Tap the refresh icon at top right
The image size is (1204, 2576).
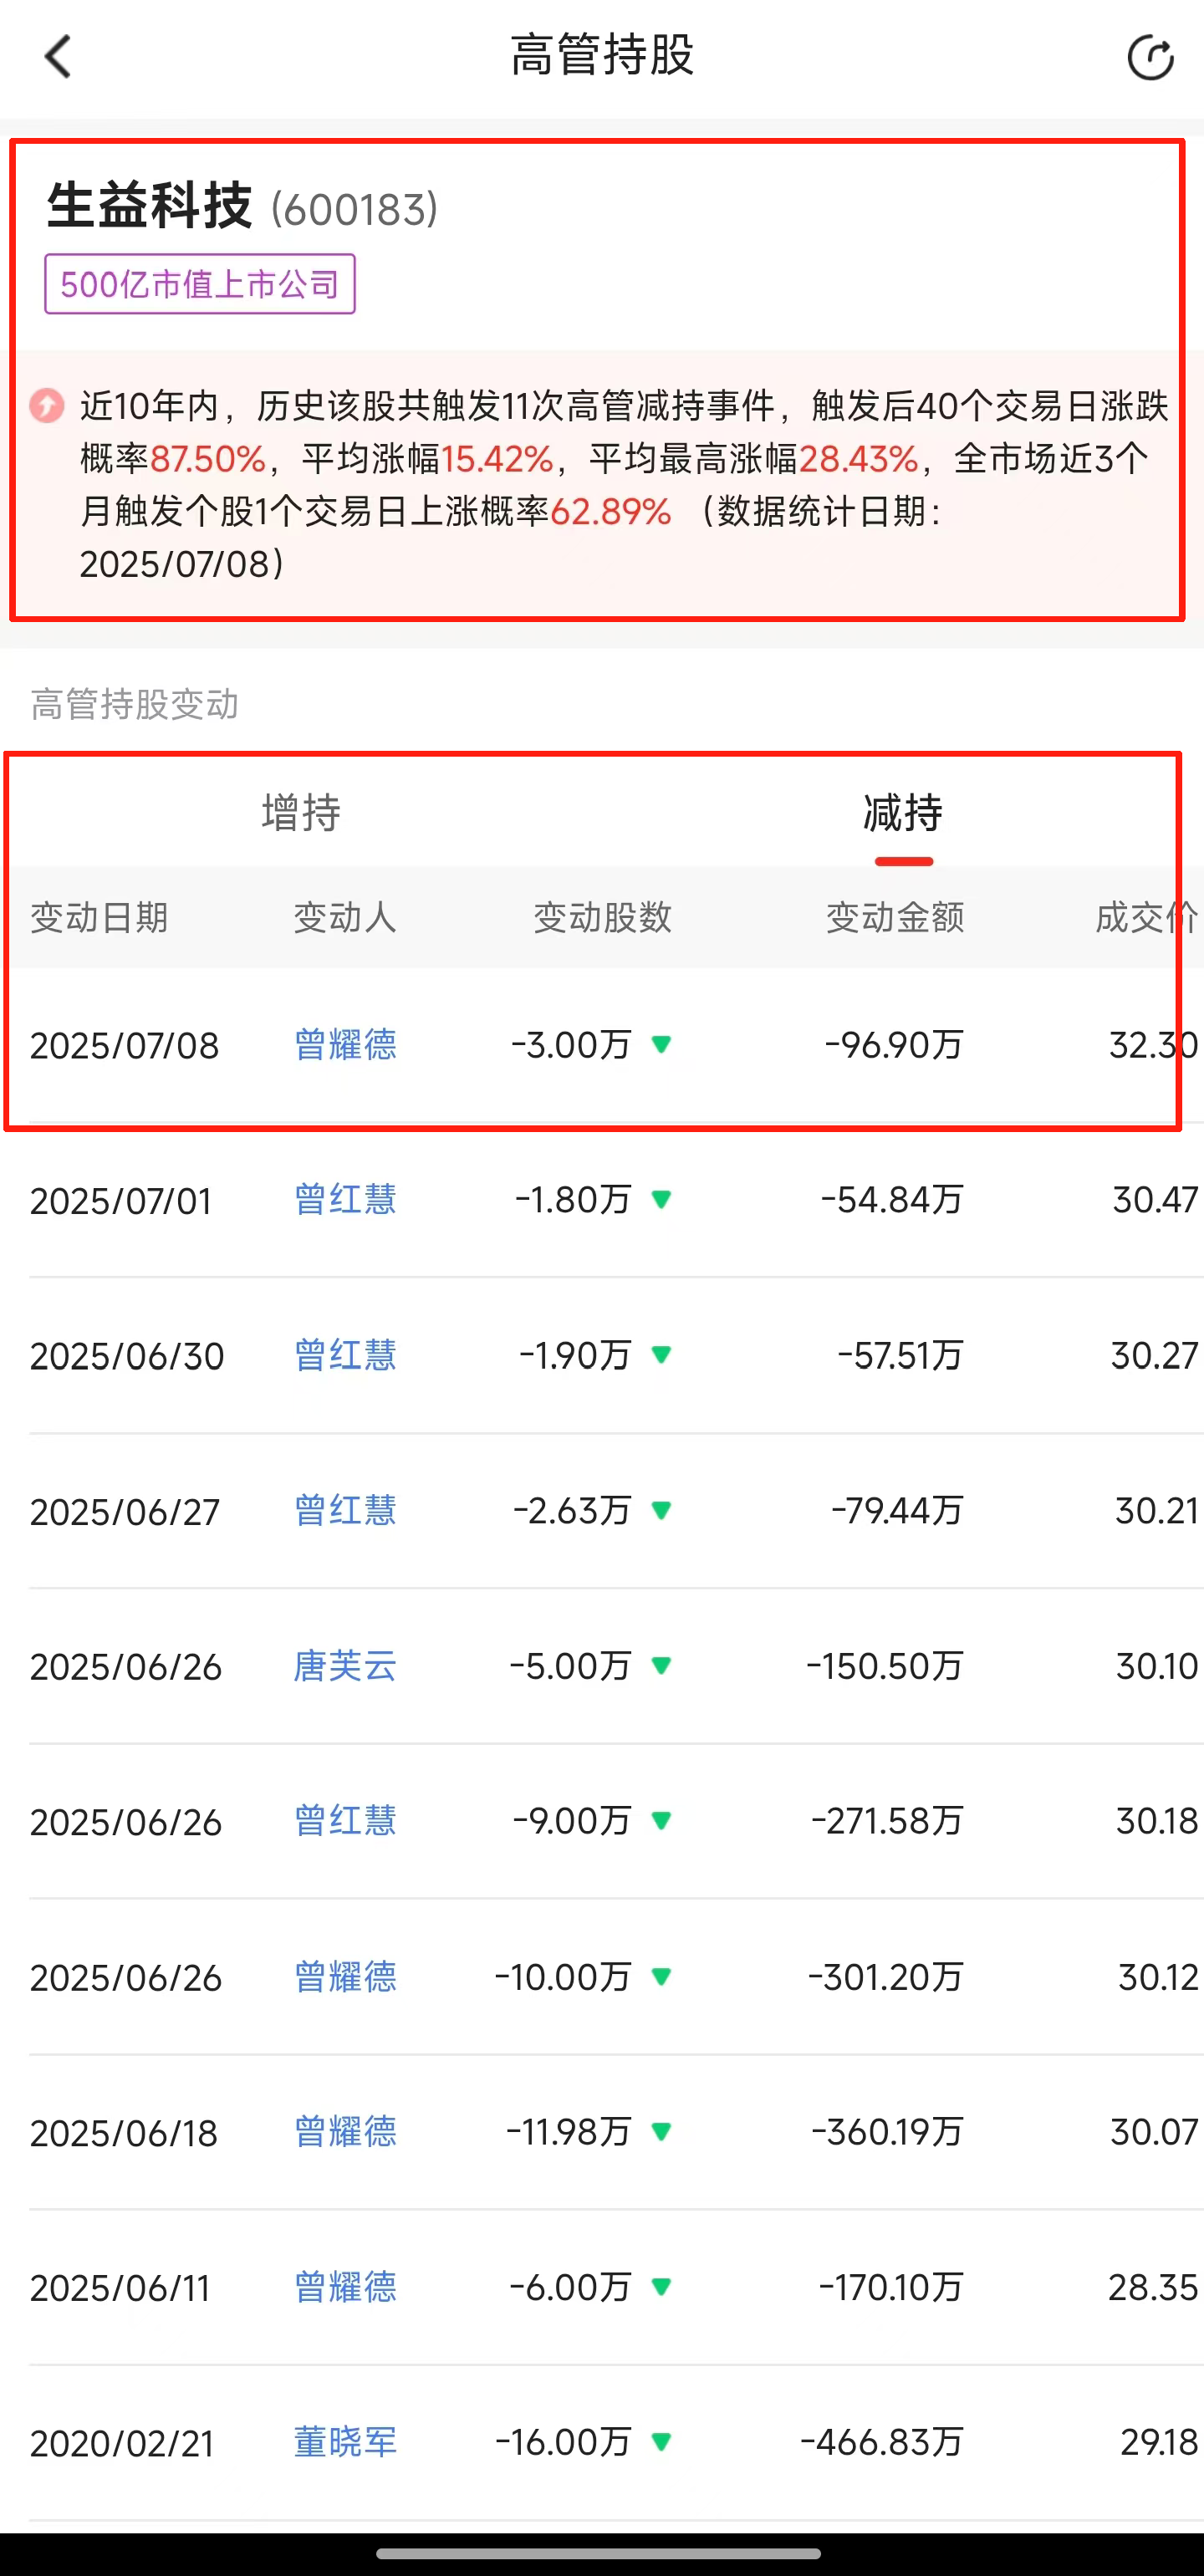click(x=1150, y=57)
